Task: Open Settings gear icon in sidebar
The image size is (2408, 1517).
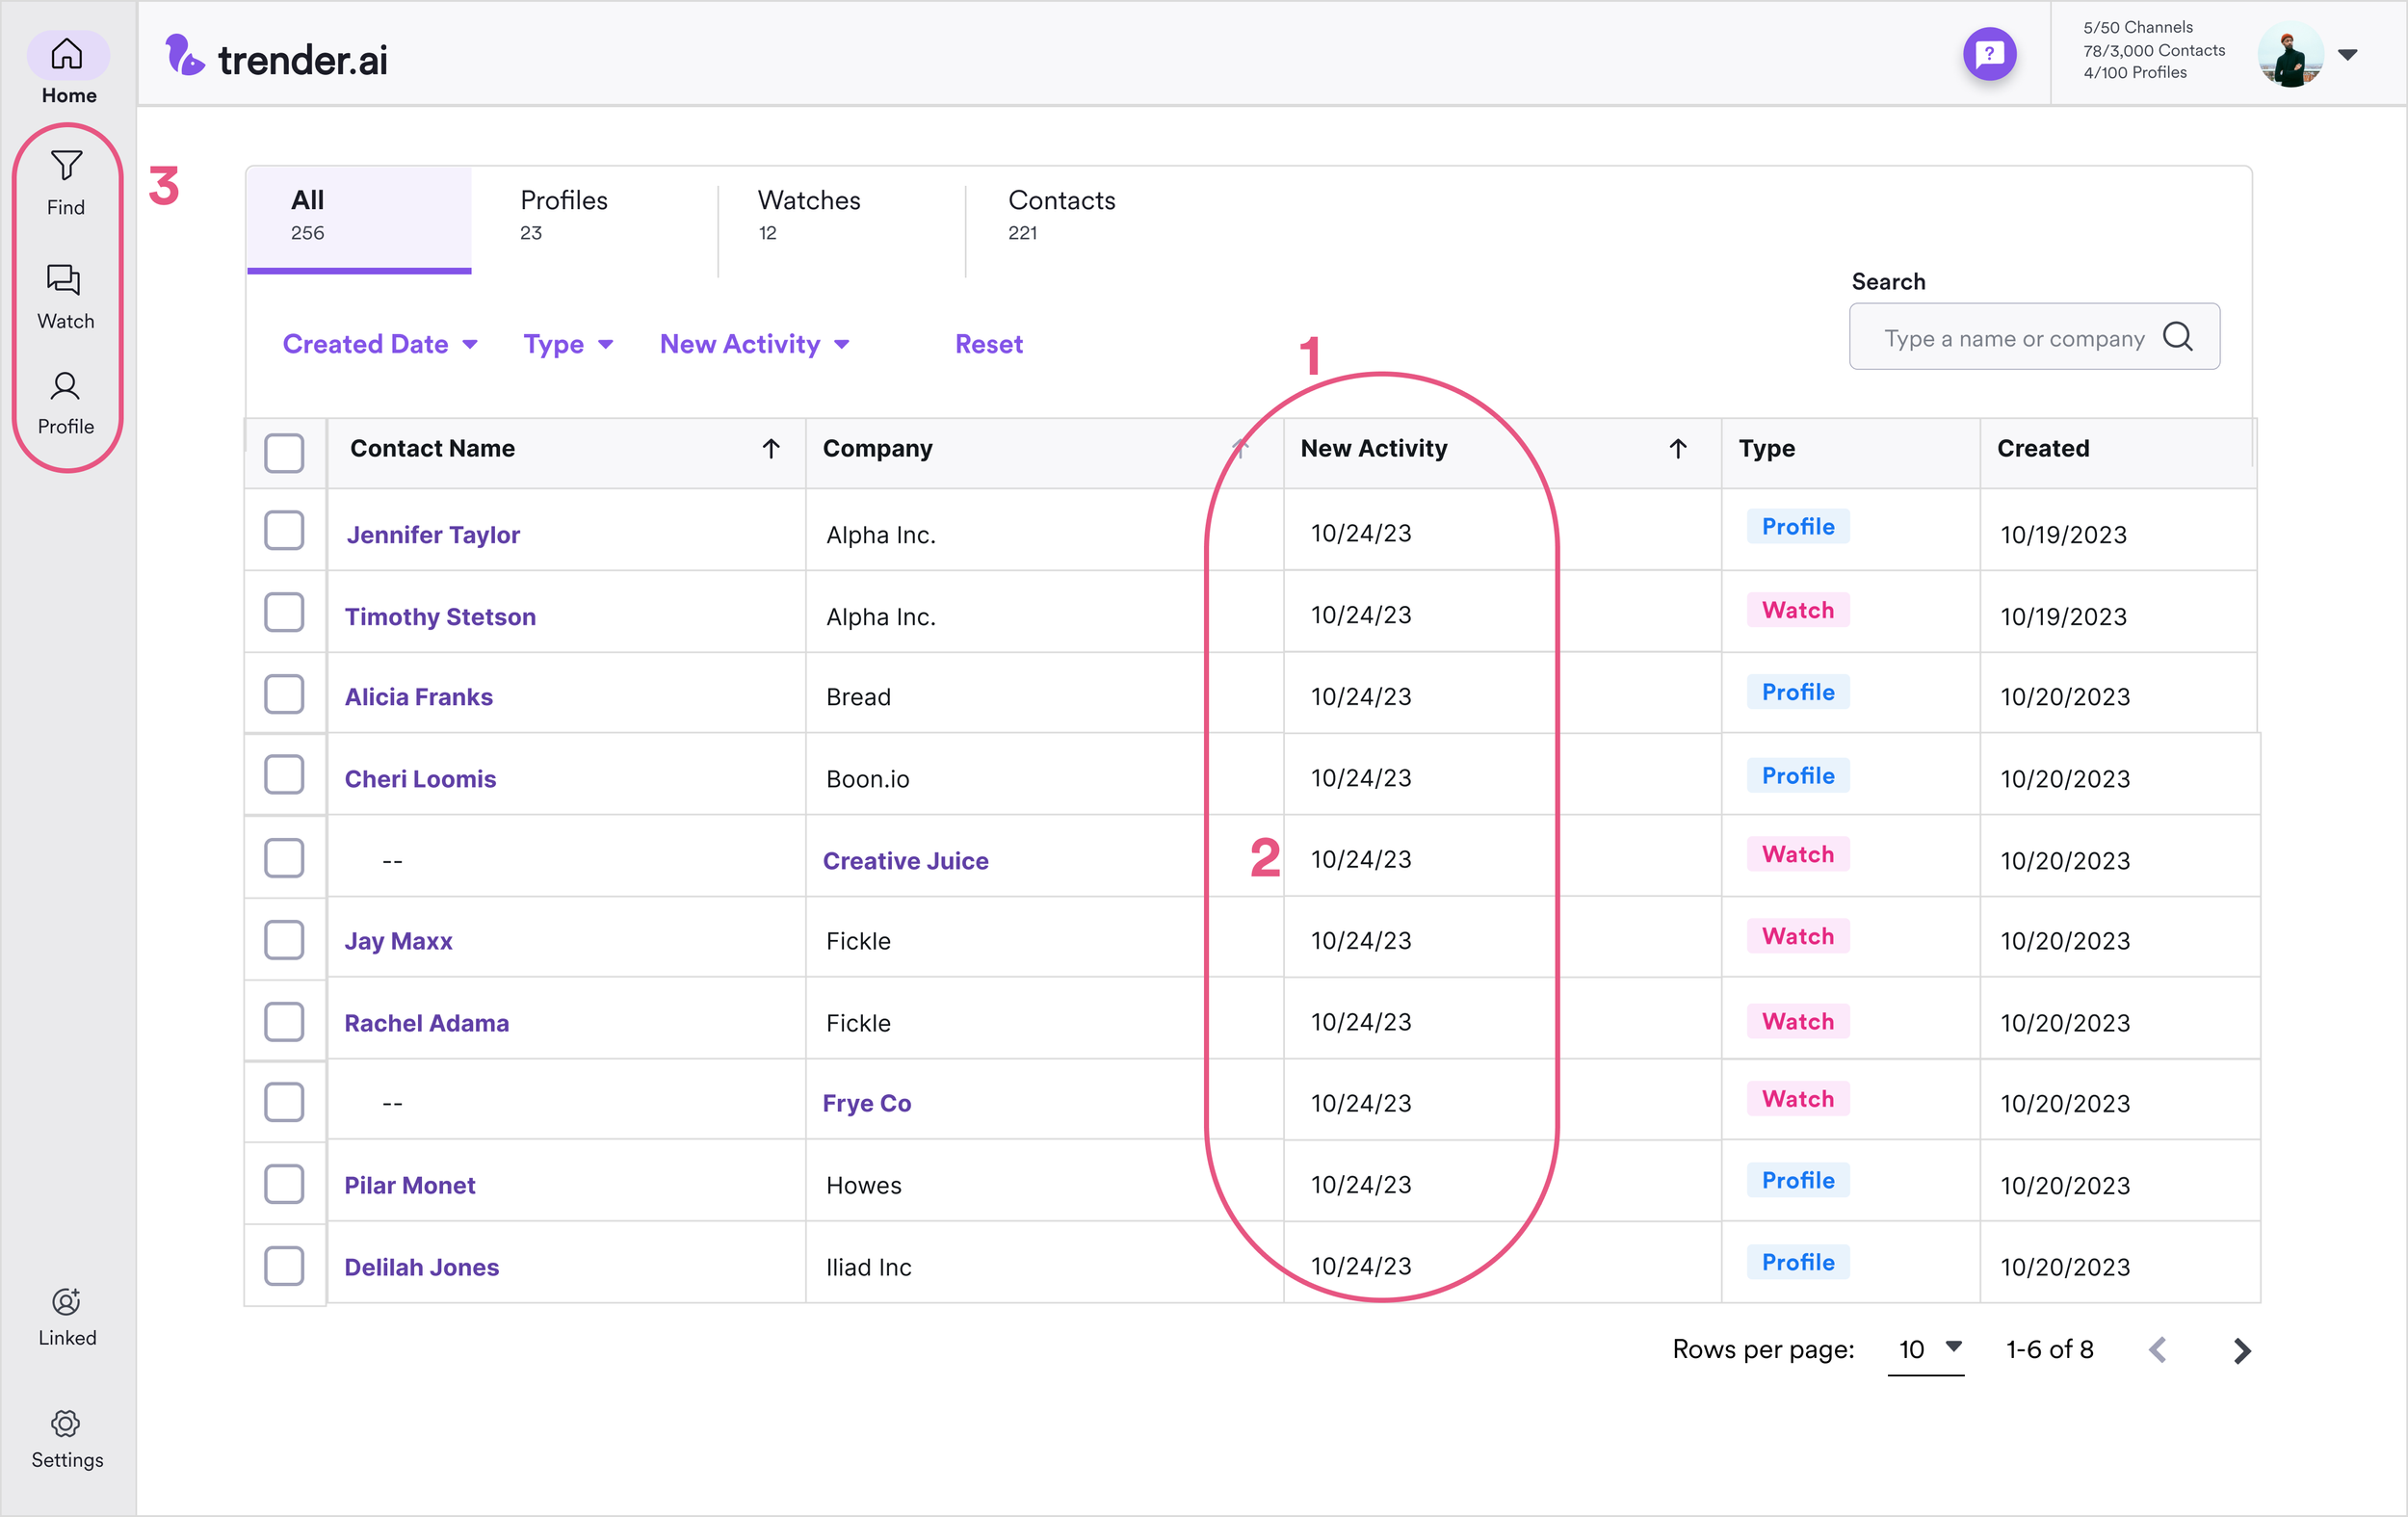Action: coord(66,1423)
